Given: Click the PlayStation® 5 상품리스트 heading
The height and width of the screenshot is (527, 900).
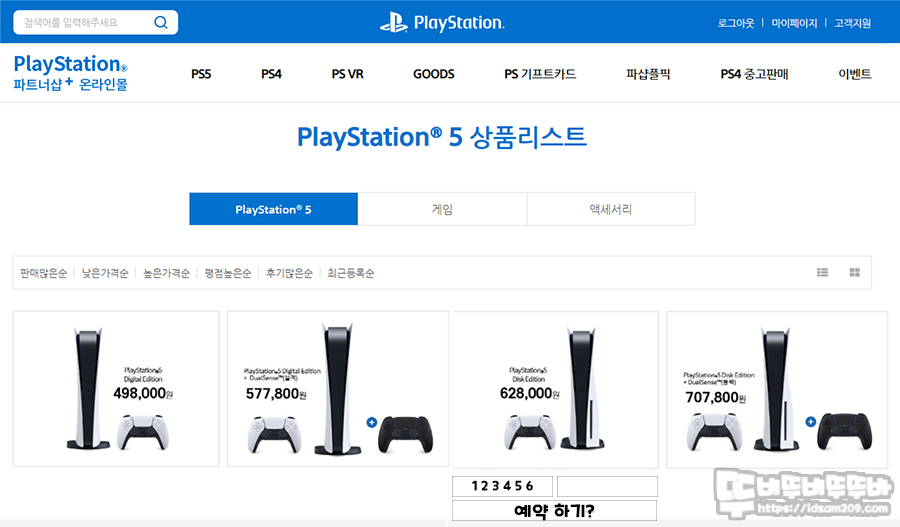Looking at the screenshot, I should click(442, 137).
